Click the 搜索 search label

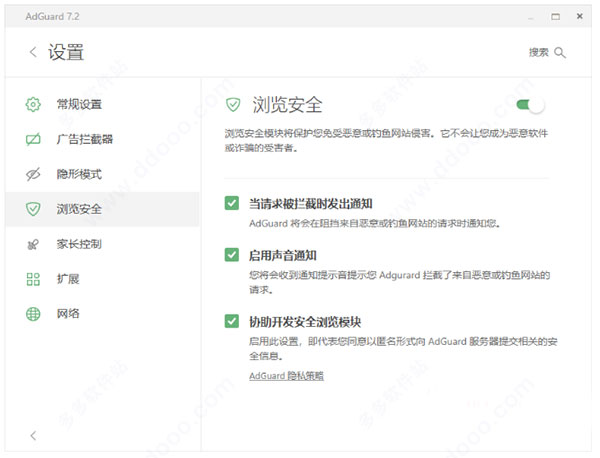(538, 52)
